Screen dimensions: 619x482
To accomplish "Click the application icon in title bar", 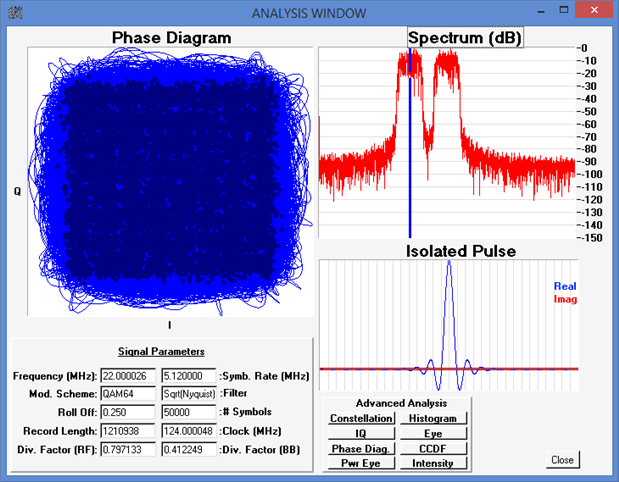I will coord(13,11).
